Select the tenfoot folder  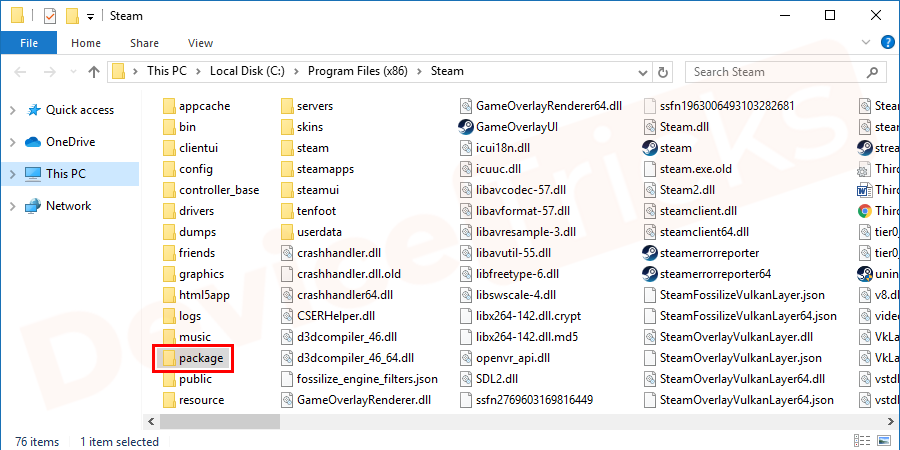[309, 211]
